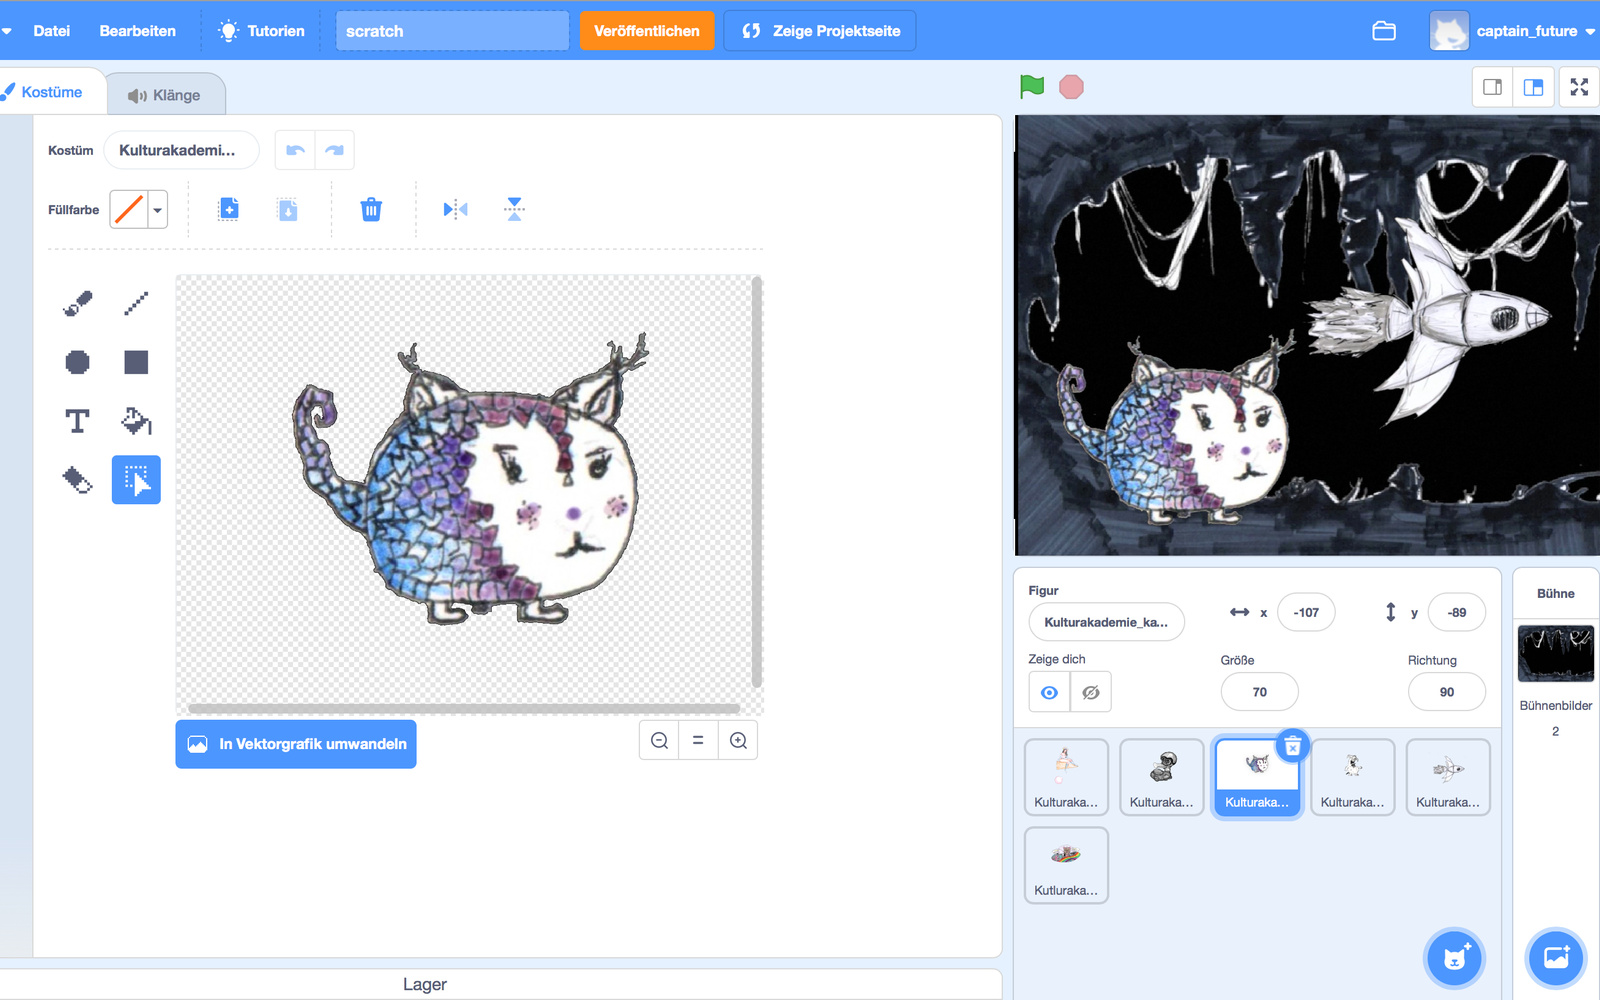The image size is (1600, 1000).
Task: Open captain_future account menu
Action: [x=1513, y=31]
